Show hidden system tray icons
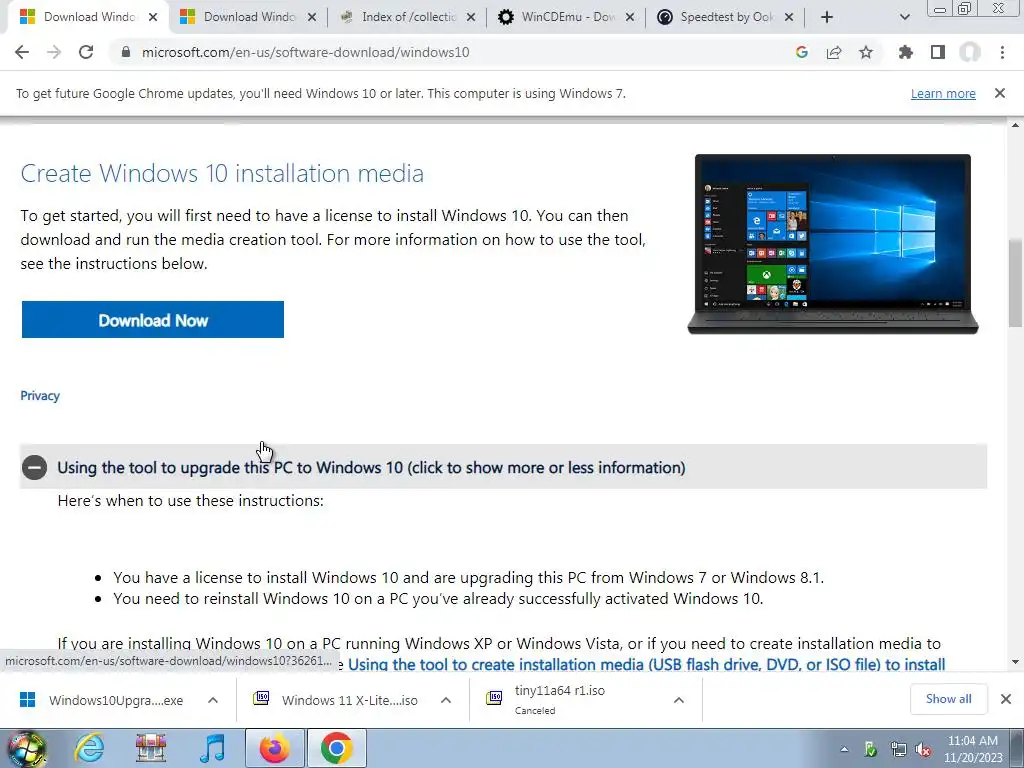 [844, 749]
